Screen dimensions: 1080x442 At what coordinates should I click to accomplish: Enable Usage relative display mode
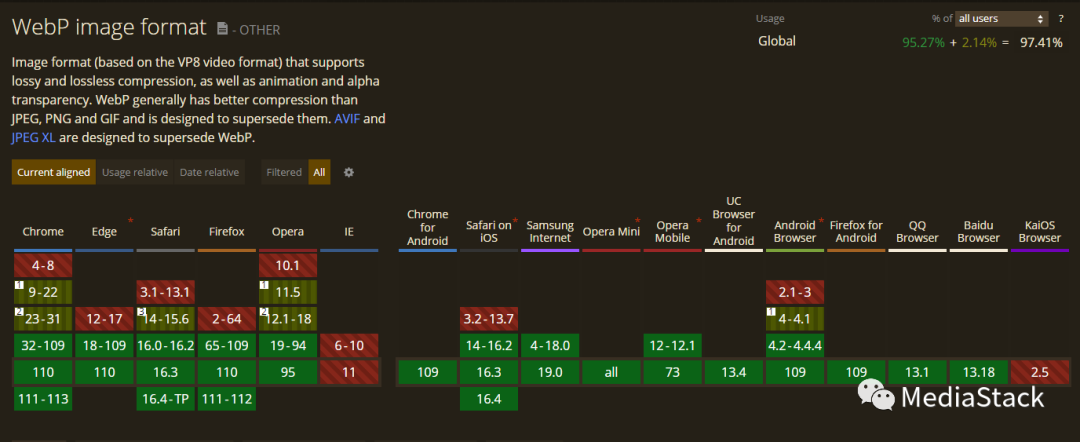click(x=135, y=172)
